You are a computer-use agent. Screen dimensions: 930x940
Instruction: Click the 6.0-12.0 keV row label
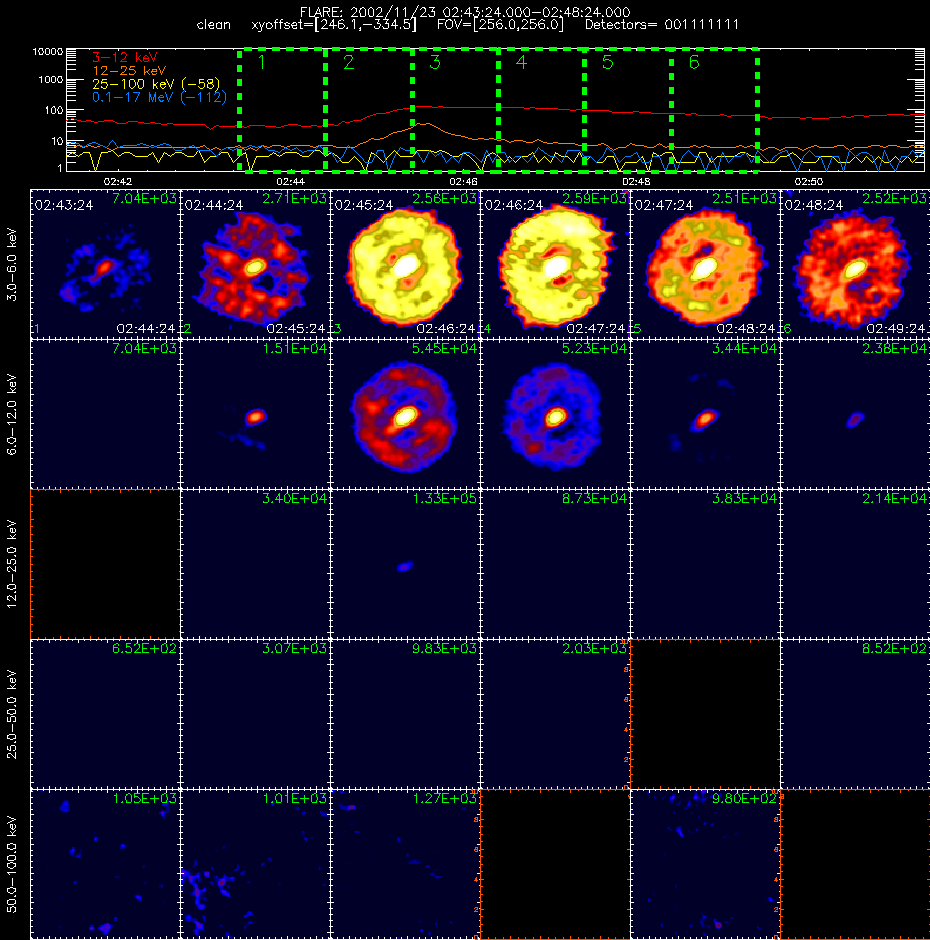pos(12,414)
